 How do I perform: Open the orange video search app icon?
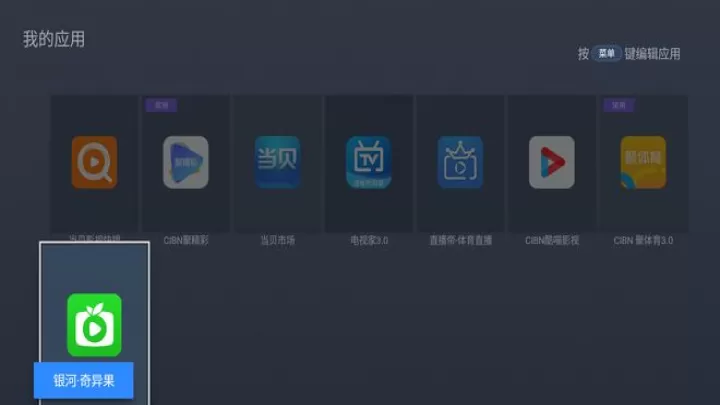[x=94, y=162]
